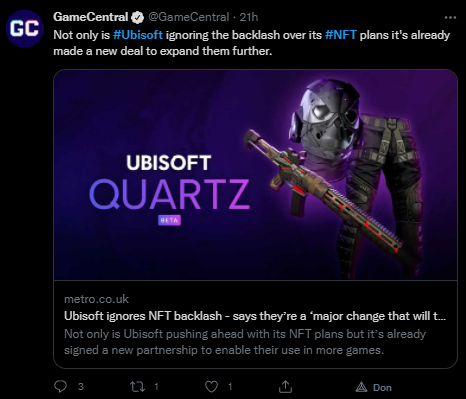
Task: Open the share tweet icon
Action: pyautogui.click(x=285, y=387)
